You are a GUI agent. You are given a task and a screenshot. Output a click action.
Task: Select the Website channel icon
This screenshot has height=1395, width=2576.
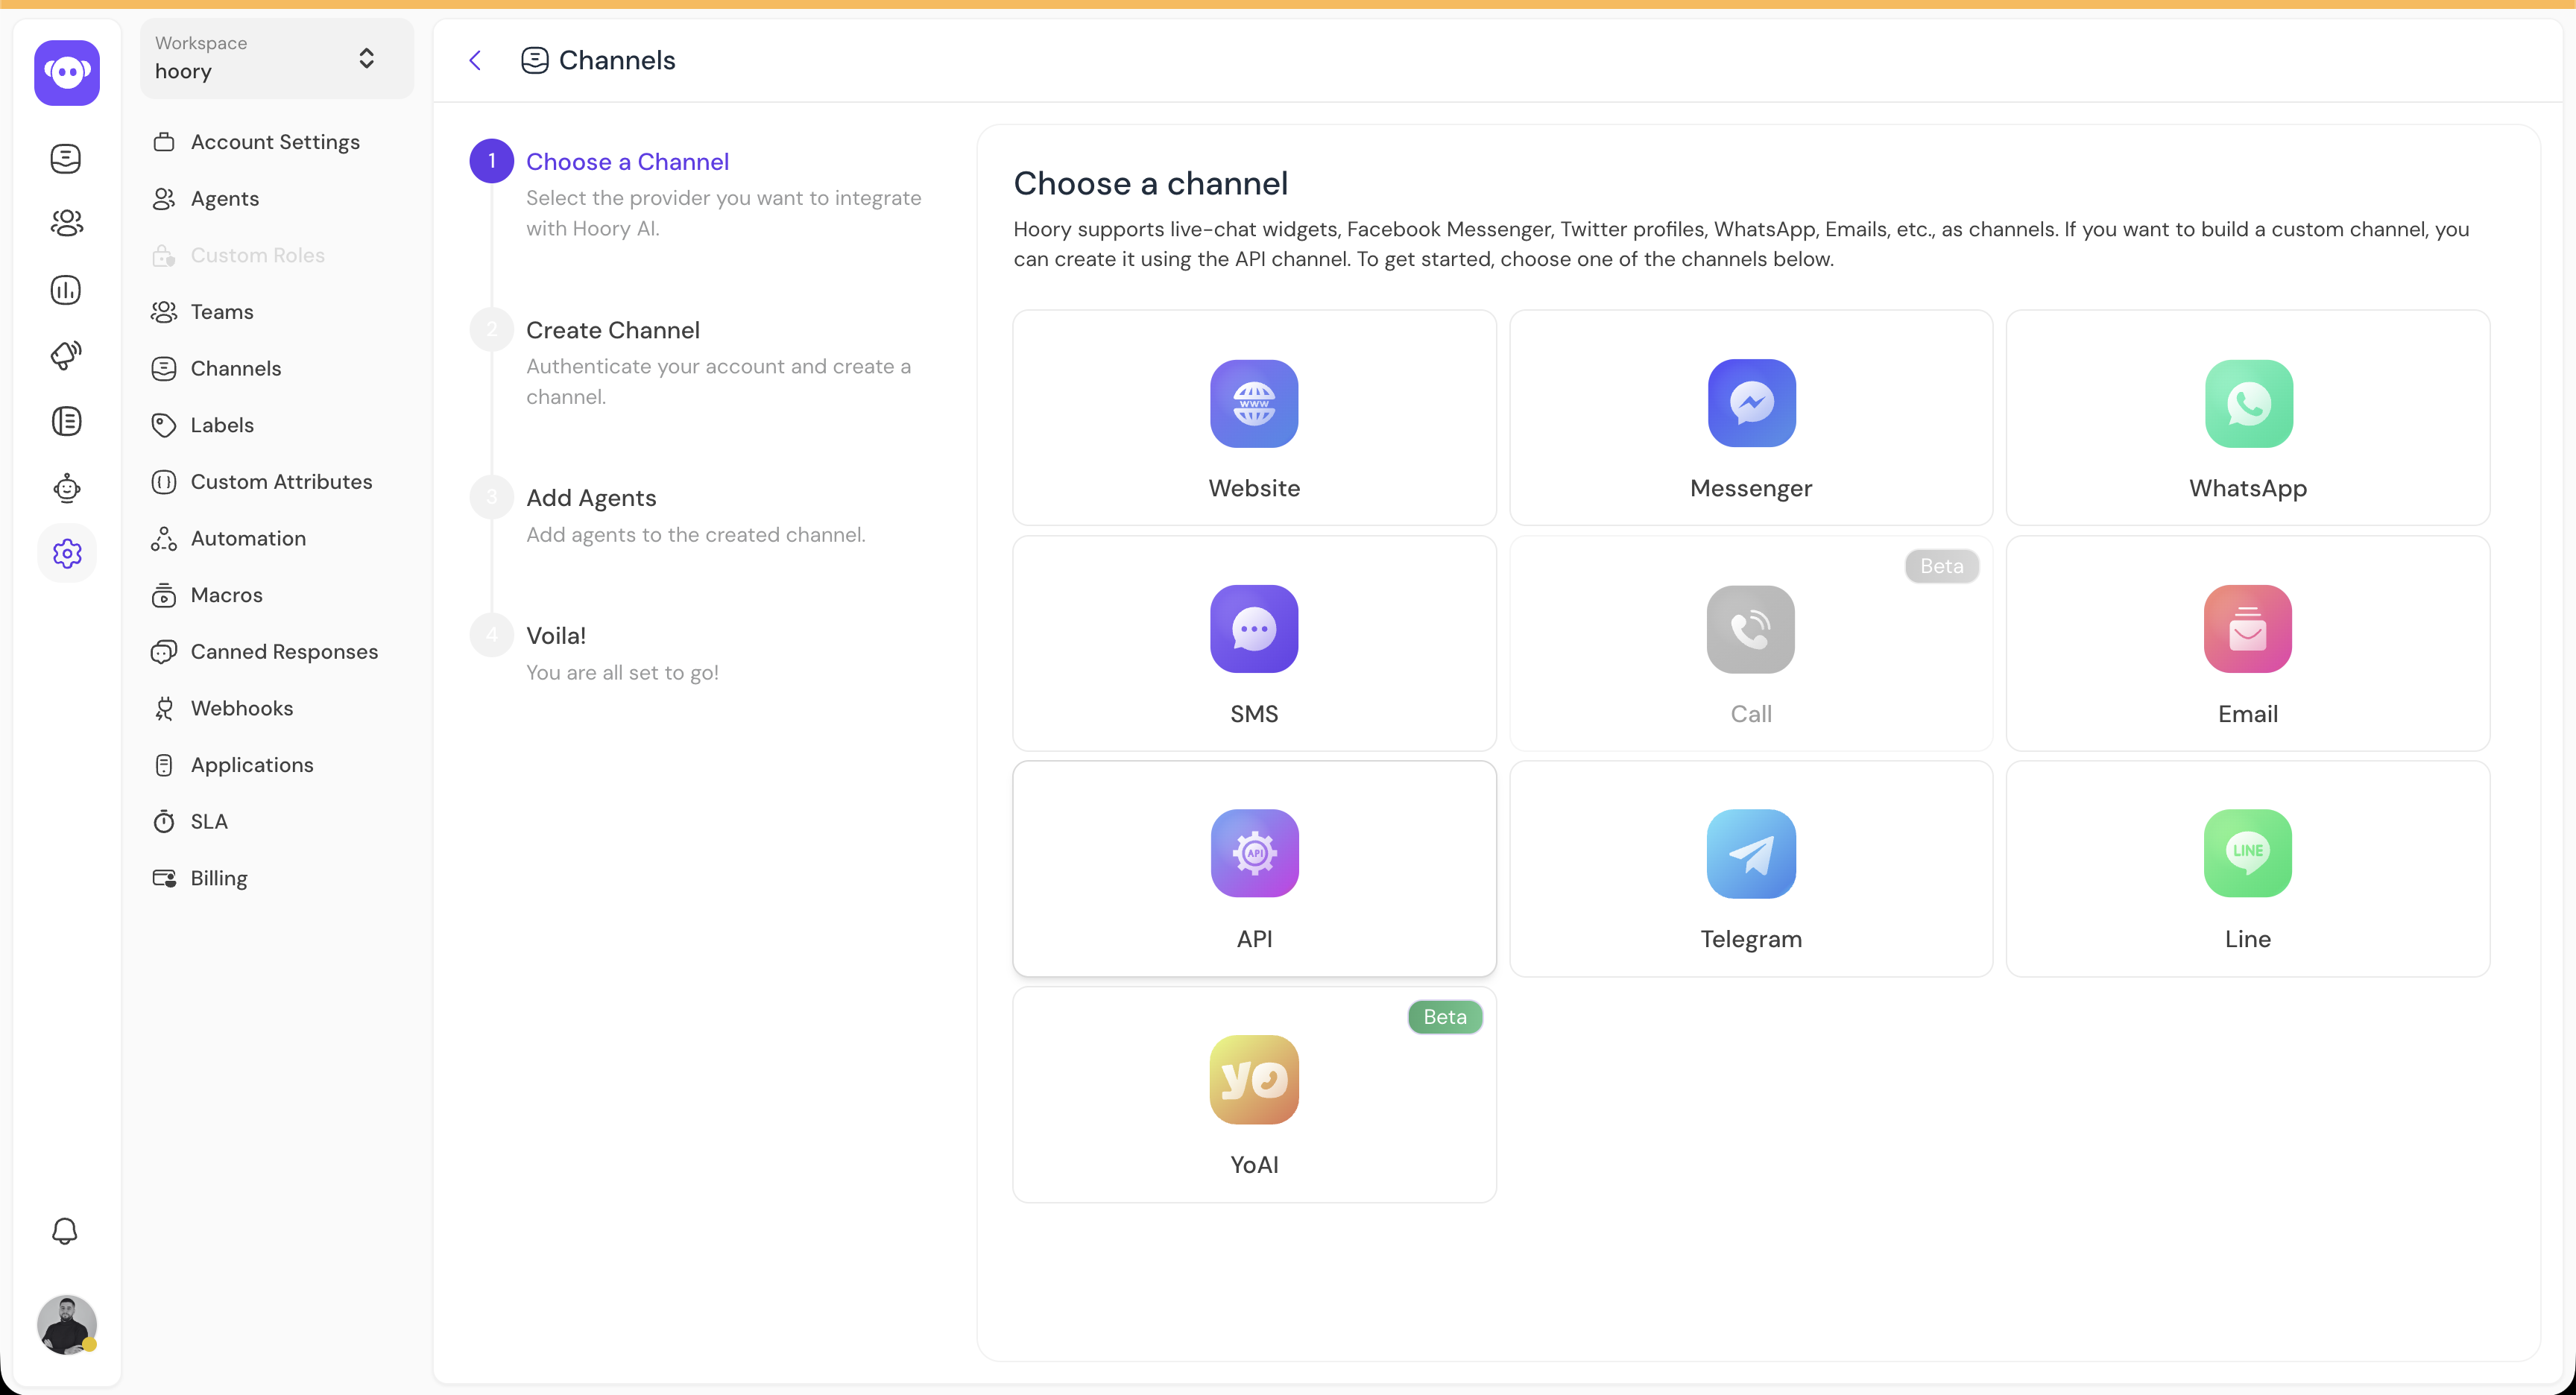coord(1254,404)
